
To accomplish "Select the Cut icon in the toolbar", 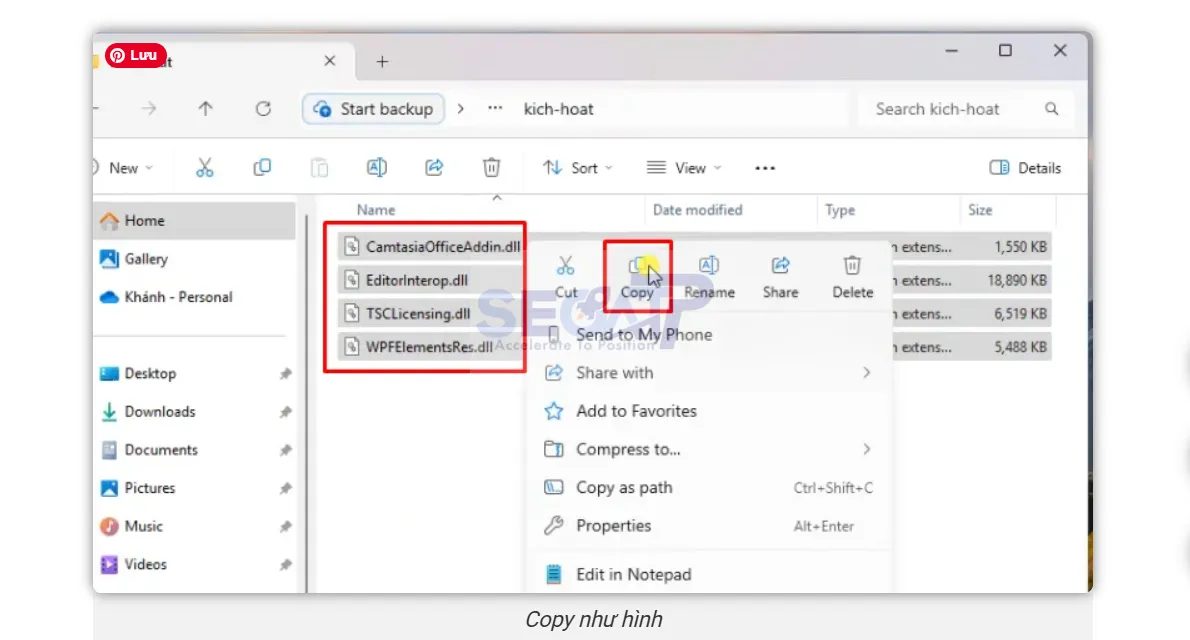I will (206, 167).
